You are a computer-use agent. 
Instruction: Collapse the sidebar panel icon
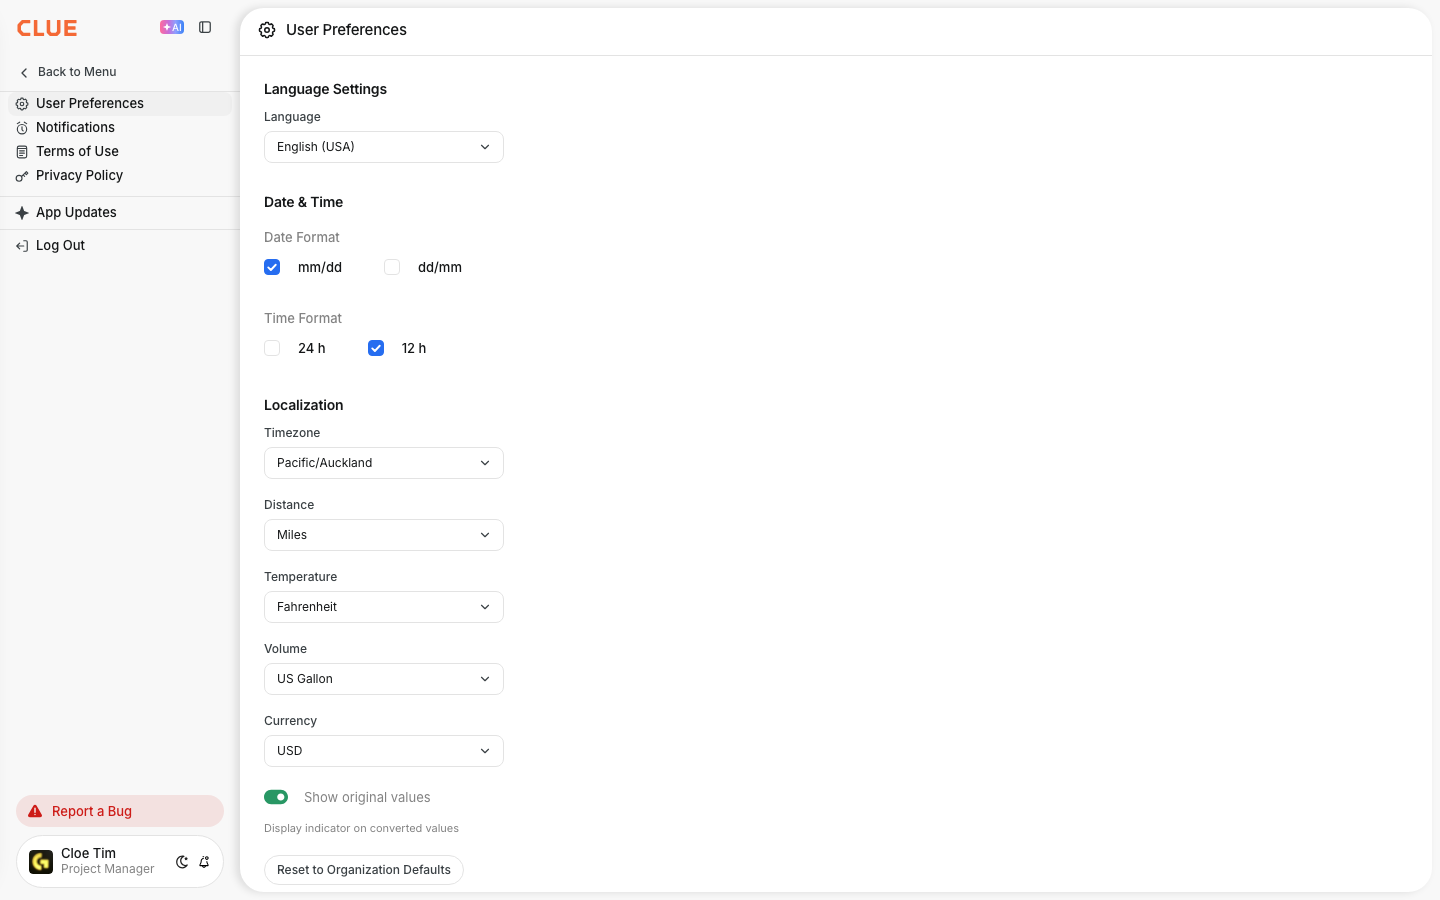tap(205, 28)
